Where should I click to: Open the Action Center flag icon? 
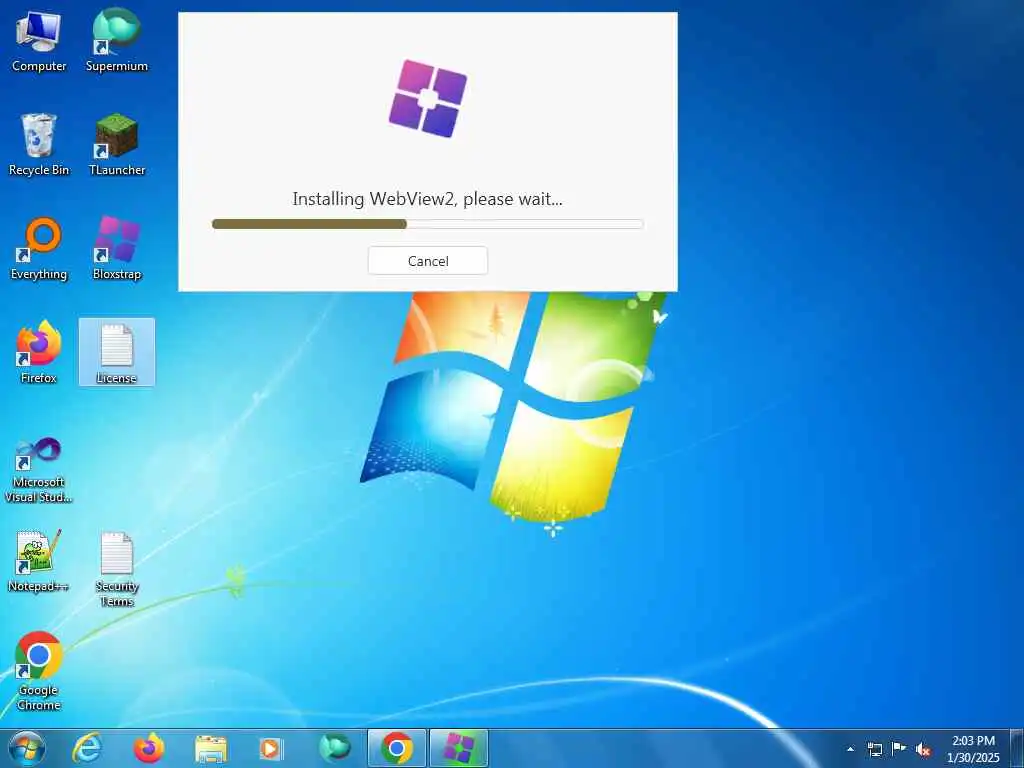pos(899,749)
